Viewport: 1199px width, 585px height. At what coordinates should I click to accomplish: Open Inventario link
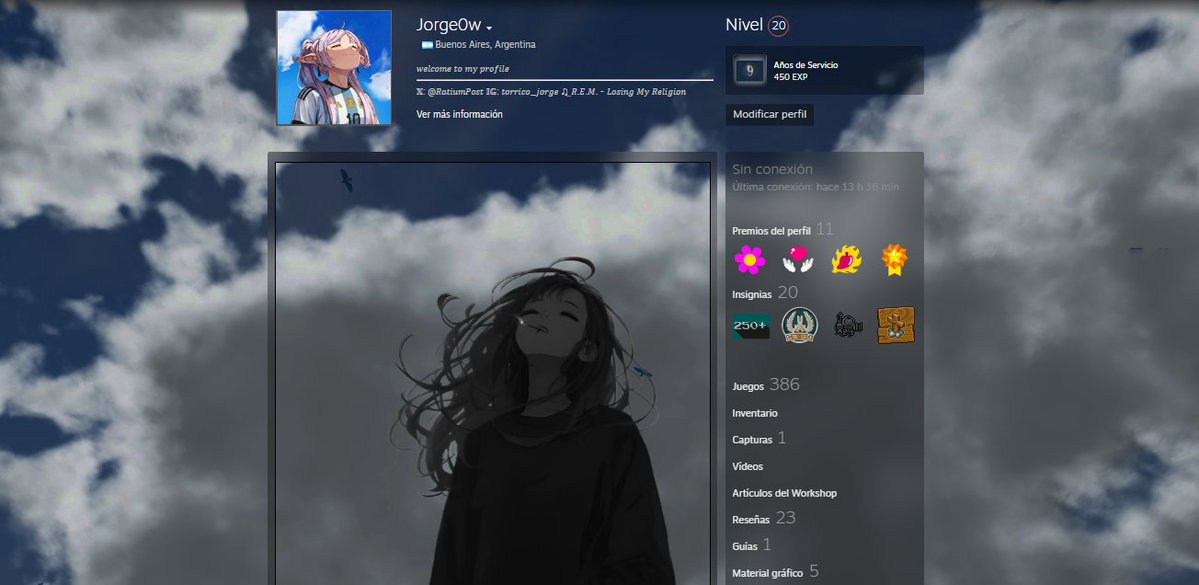click(755, 413)
